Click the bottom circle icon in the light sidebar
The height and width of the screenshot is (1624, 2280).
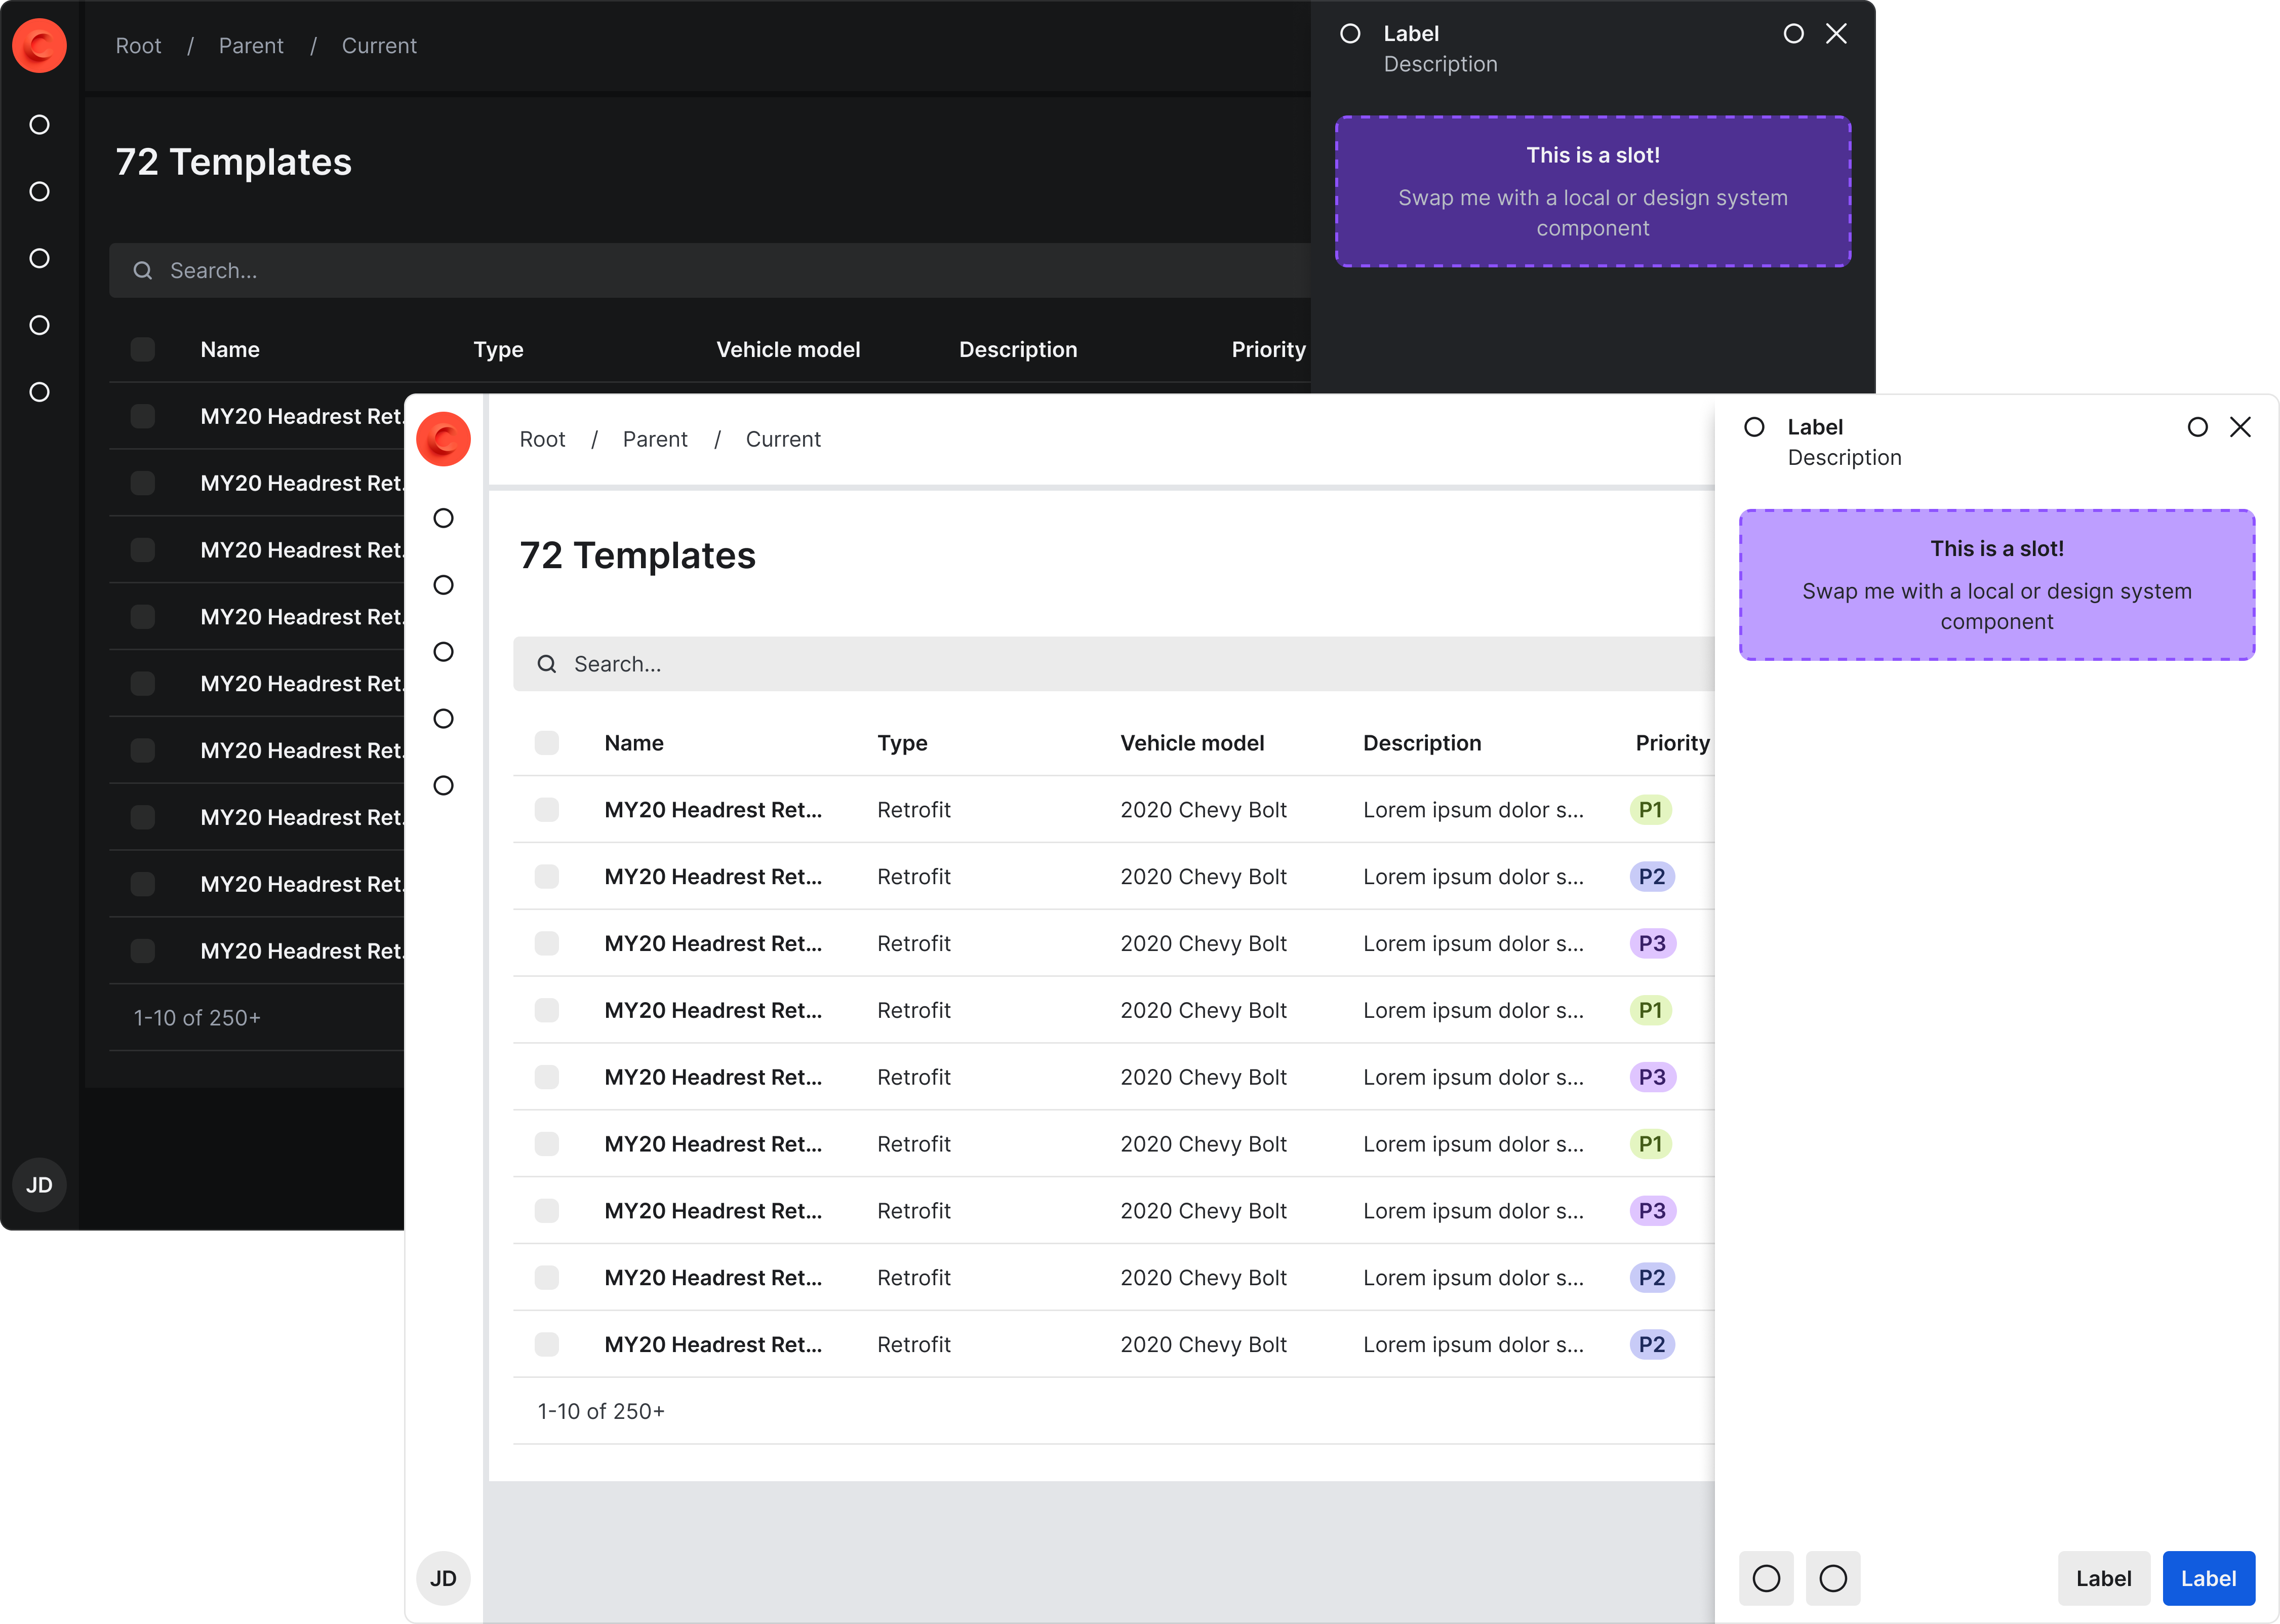point(443,785)
